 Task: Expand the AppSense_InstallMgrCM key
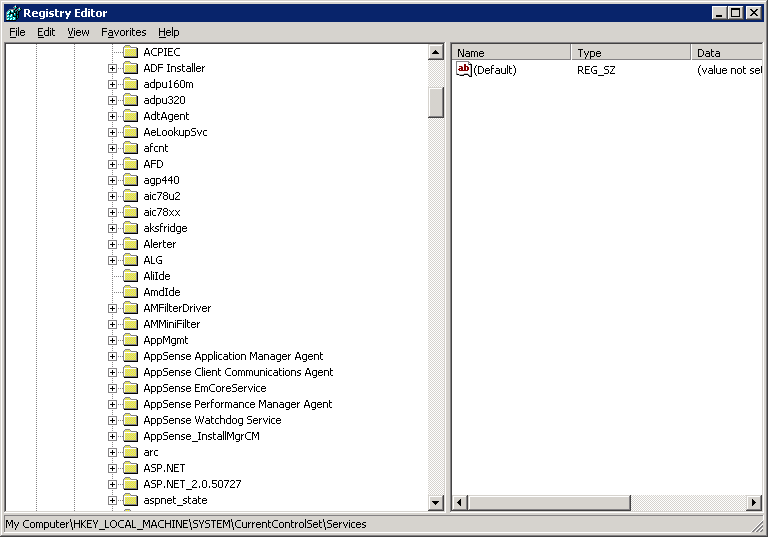point(112,437)
